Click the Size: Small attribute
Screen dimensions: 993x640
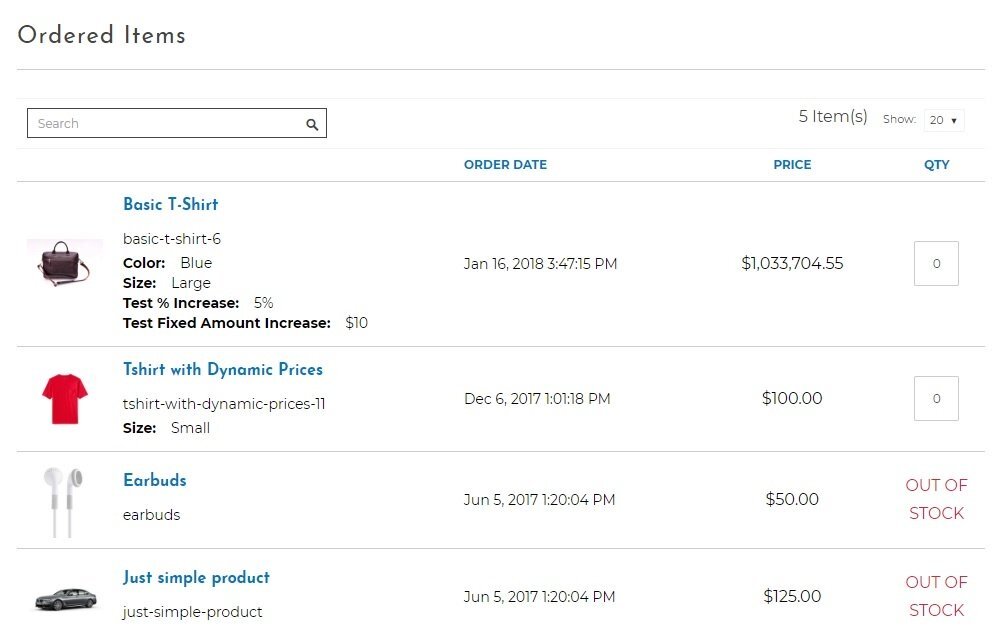(x=166, y=428)
